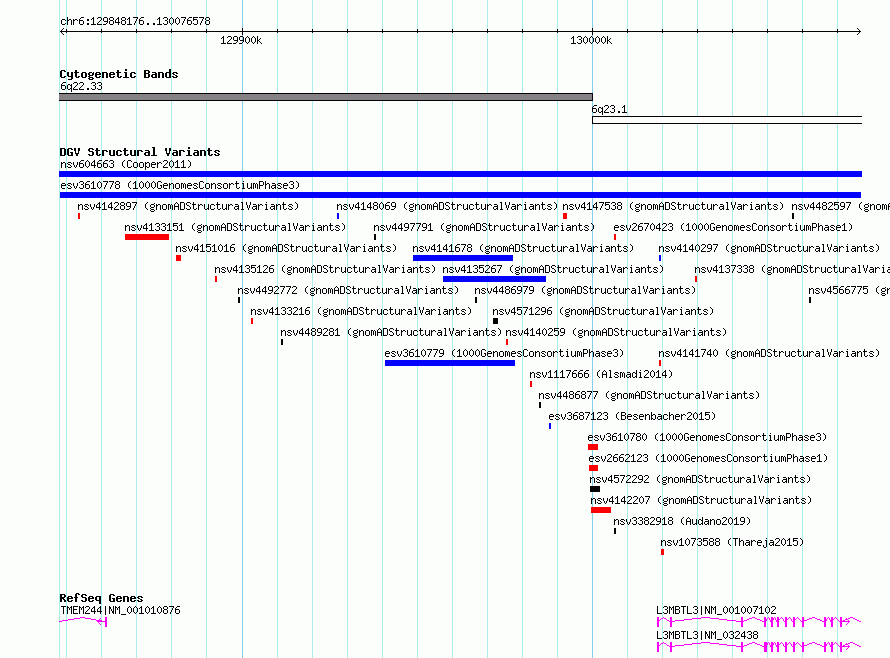Select the blue esv3610779 variant bar
The image size is (890, 658).
450,363
